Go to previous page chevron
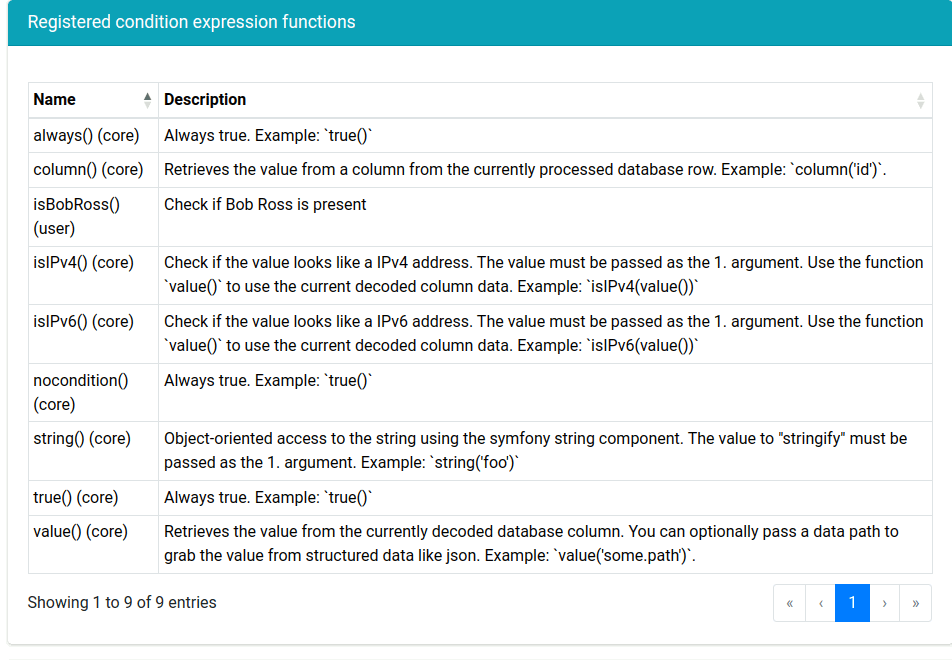The height and width of the screenshot is (660, 952). coord(821,603)
